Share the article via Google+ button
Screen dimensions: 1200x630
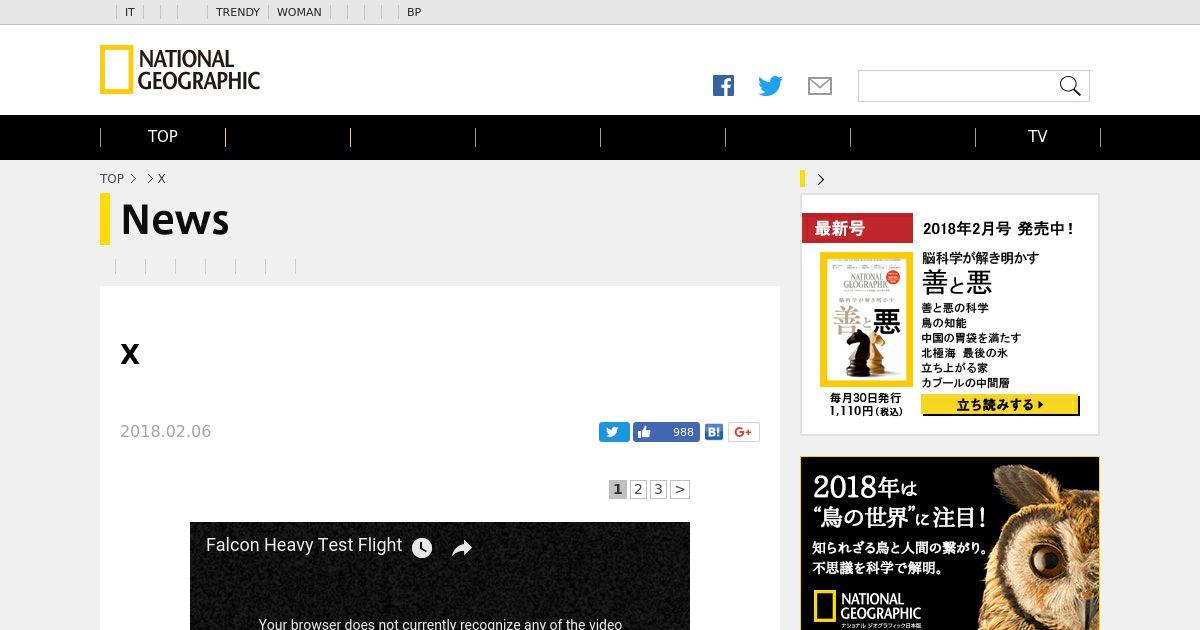pos(743,432)
